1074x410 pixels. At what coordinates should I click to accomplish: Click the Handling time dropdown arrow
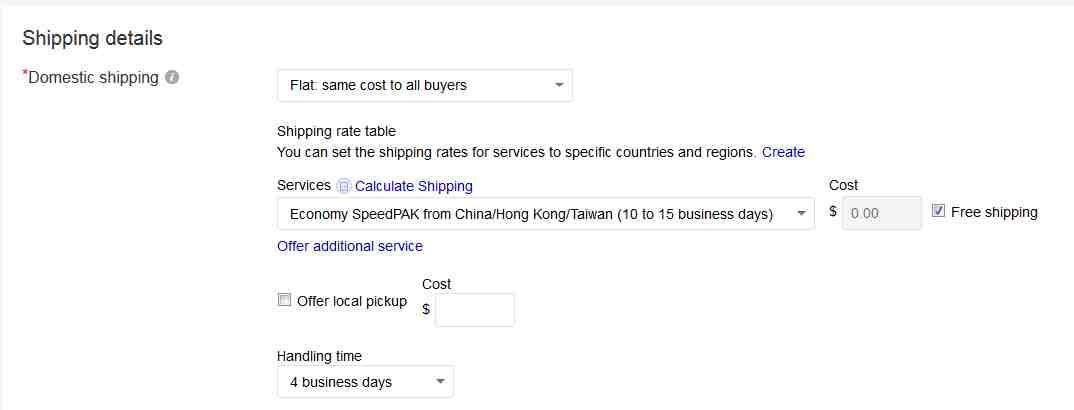[x=440, y=382]
